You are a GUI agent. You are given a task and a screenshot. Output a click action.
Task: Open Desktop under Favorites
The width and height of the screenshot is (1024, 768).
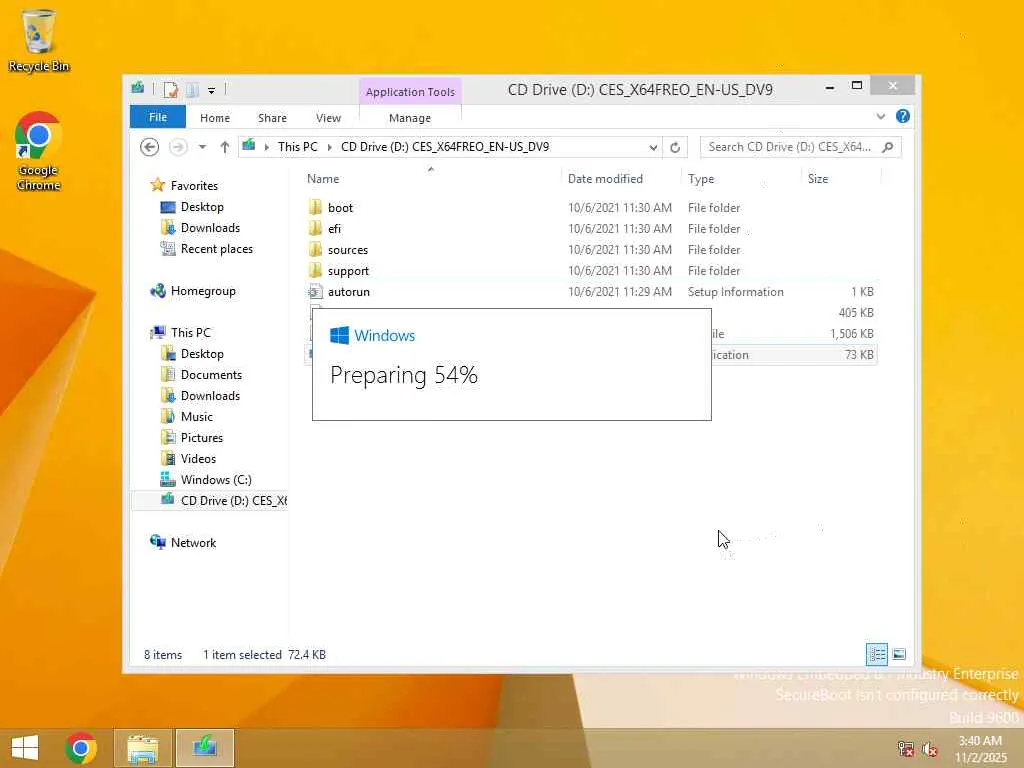click(202, 206)
